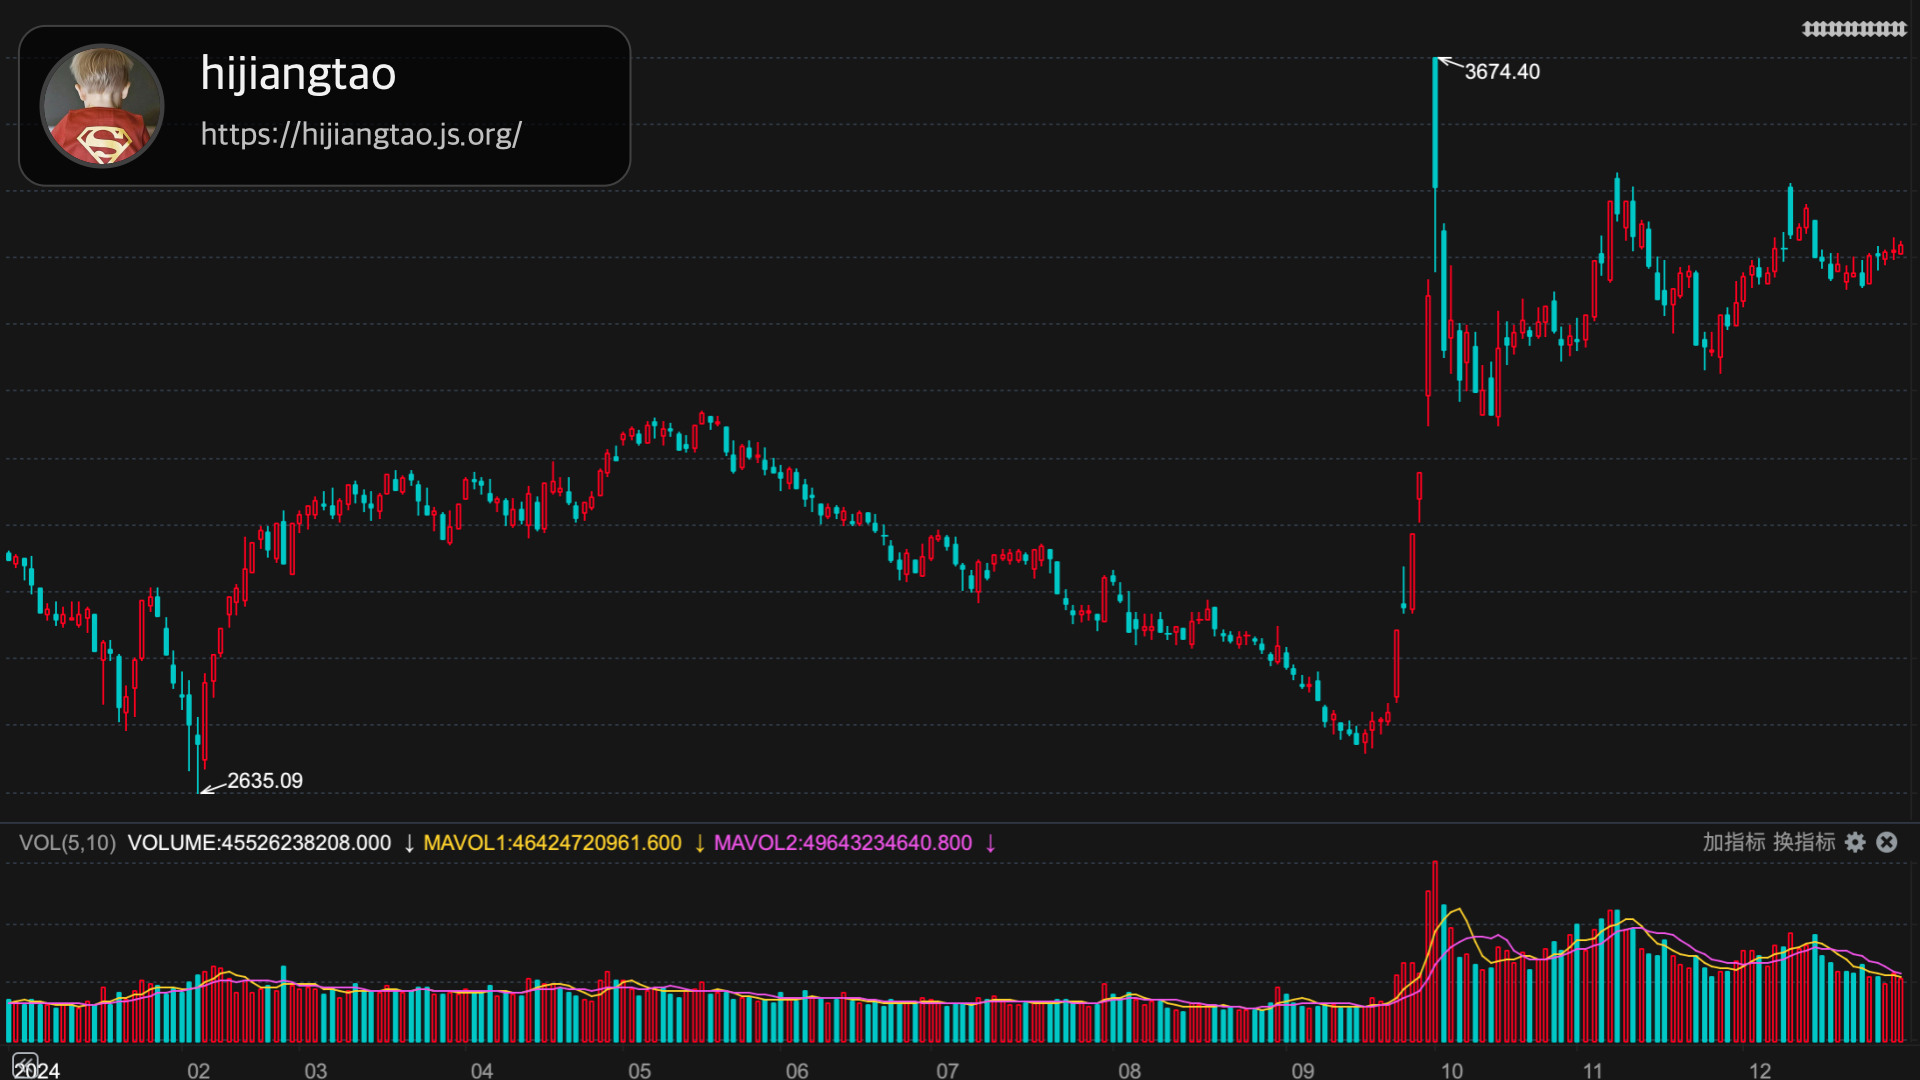The height and width of the screenshot is (1080, 1920).
Task: Open the volume indicator settings gear
Action: click(1855, 842)
